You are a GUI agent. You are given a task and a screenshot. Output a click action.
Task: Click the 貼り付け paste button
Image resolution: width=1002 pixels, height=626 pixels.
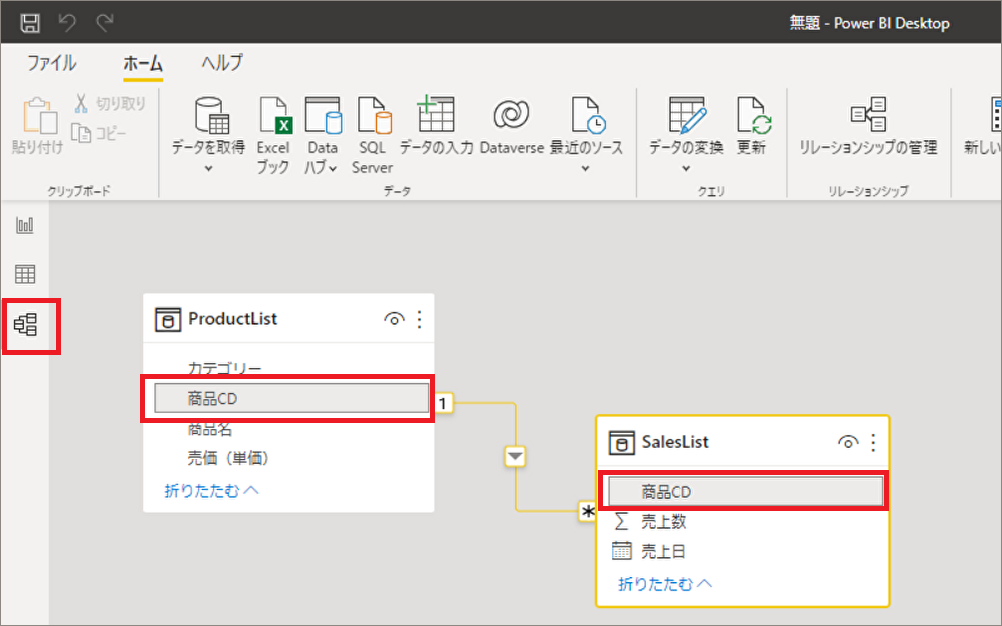(x=38, y=126)
